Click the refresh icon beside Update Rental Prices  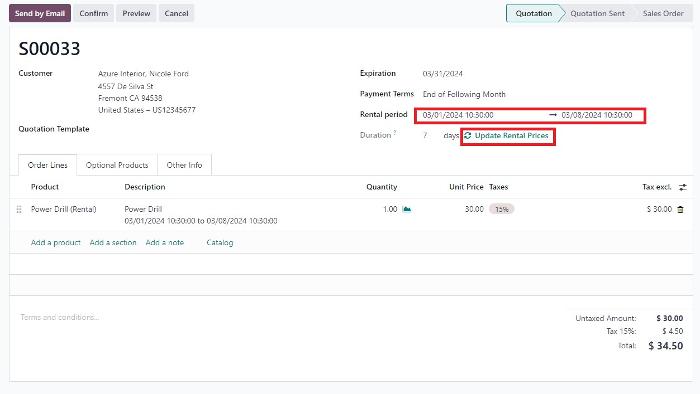point(467,136)
